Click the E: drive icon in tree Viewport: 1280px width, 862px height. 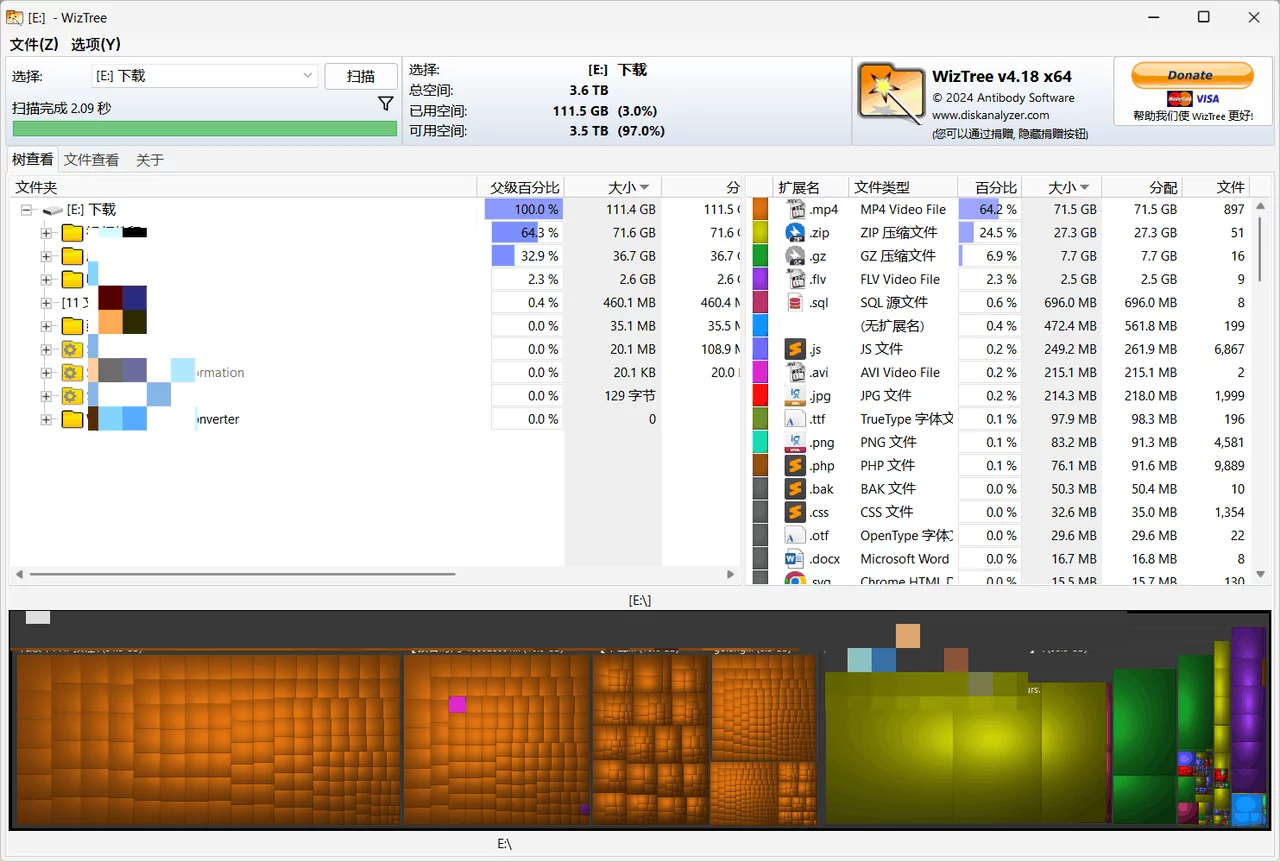point(53,210)
